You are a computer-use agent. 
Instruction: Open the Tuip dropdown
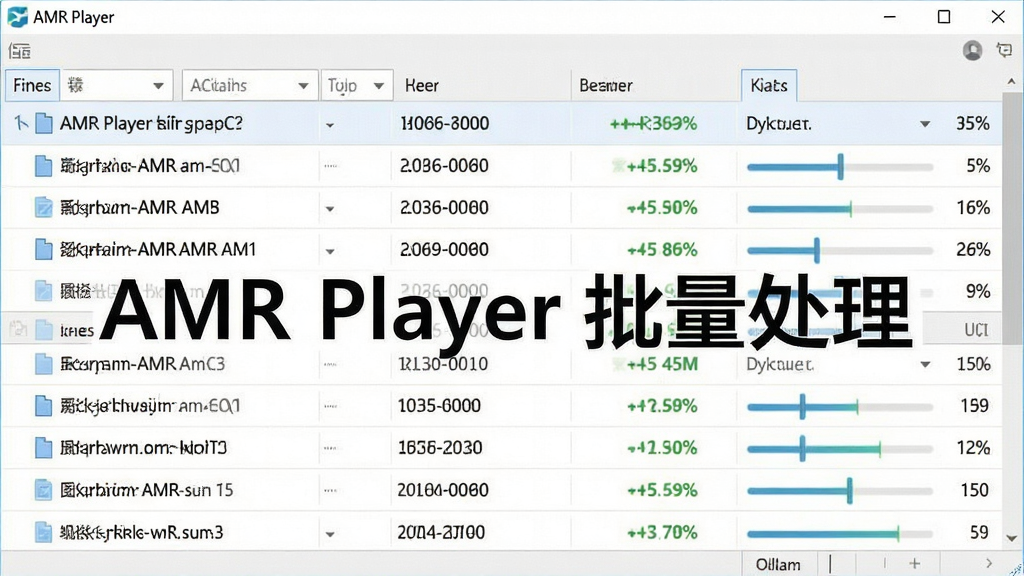pos(357,86)
